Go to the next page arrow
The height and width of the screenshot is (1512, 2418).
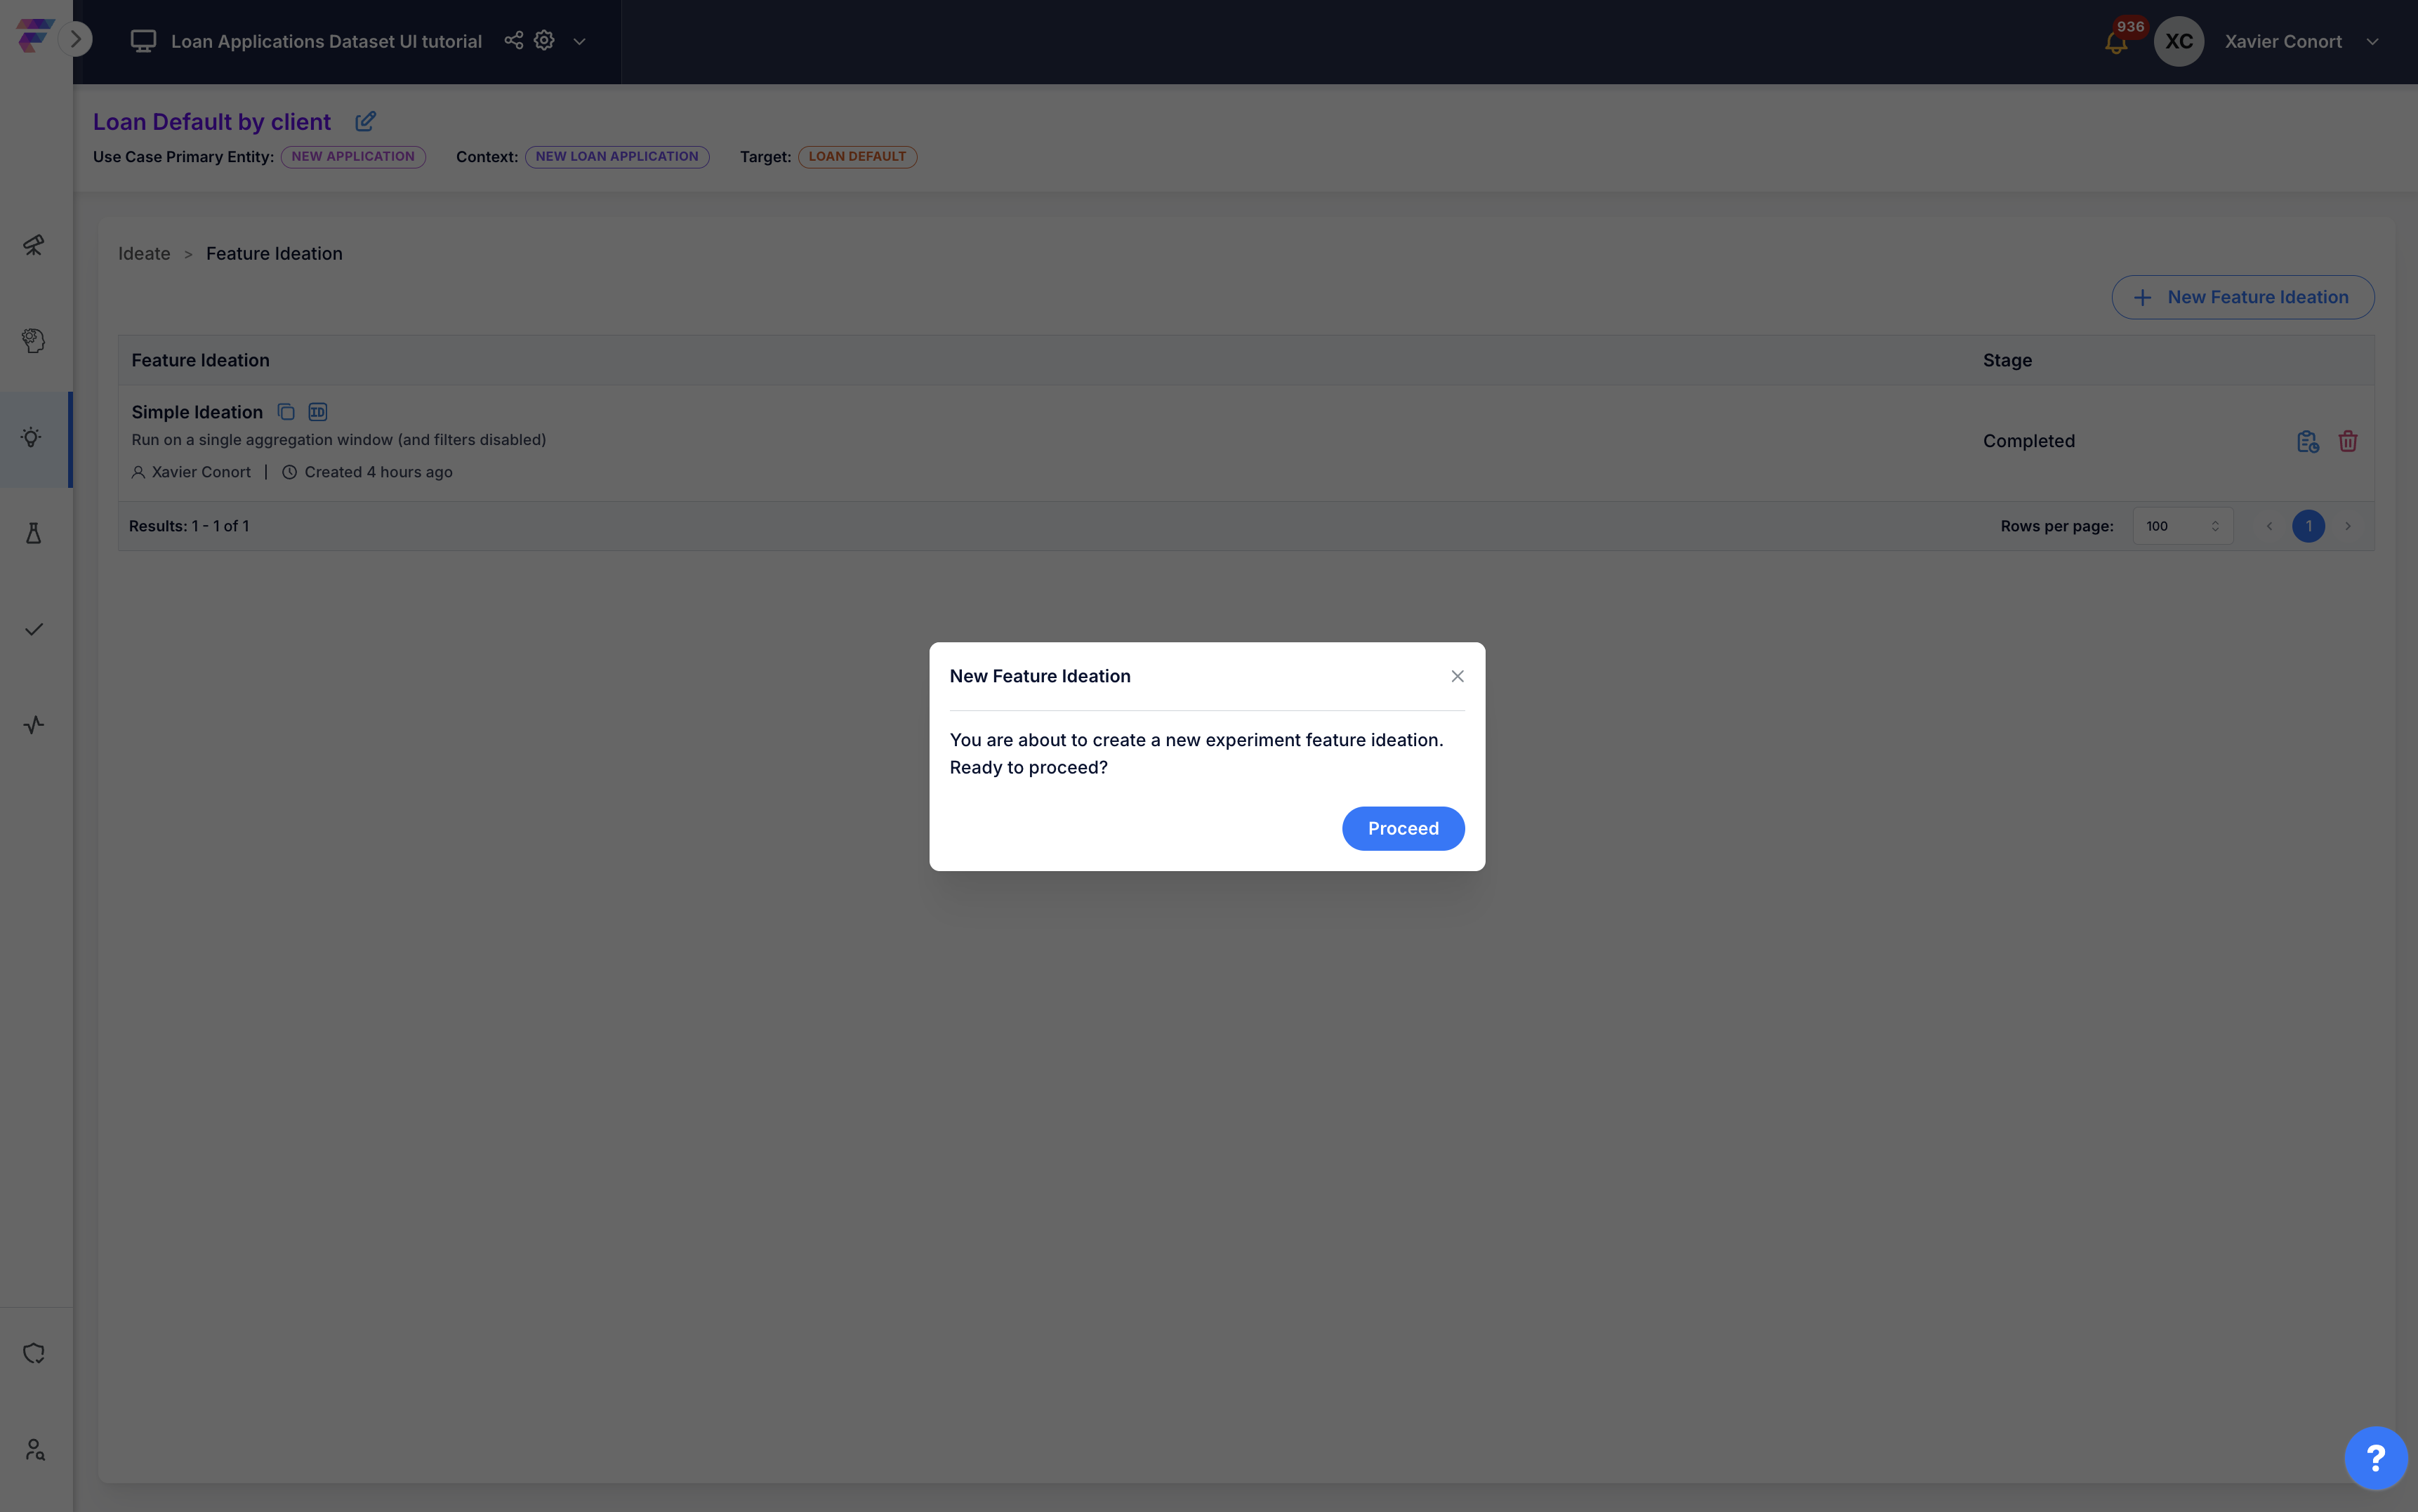tap(2348, 526)
